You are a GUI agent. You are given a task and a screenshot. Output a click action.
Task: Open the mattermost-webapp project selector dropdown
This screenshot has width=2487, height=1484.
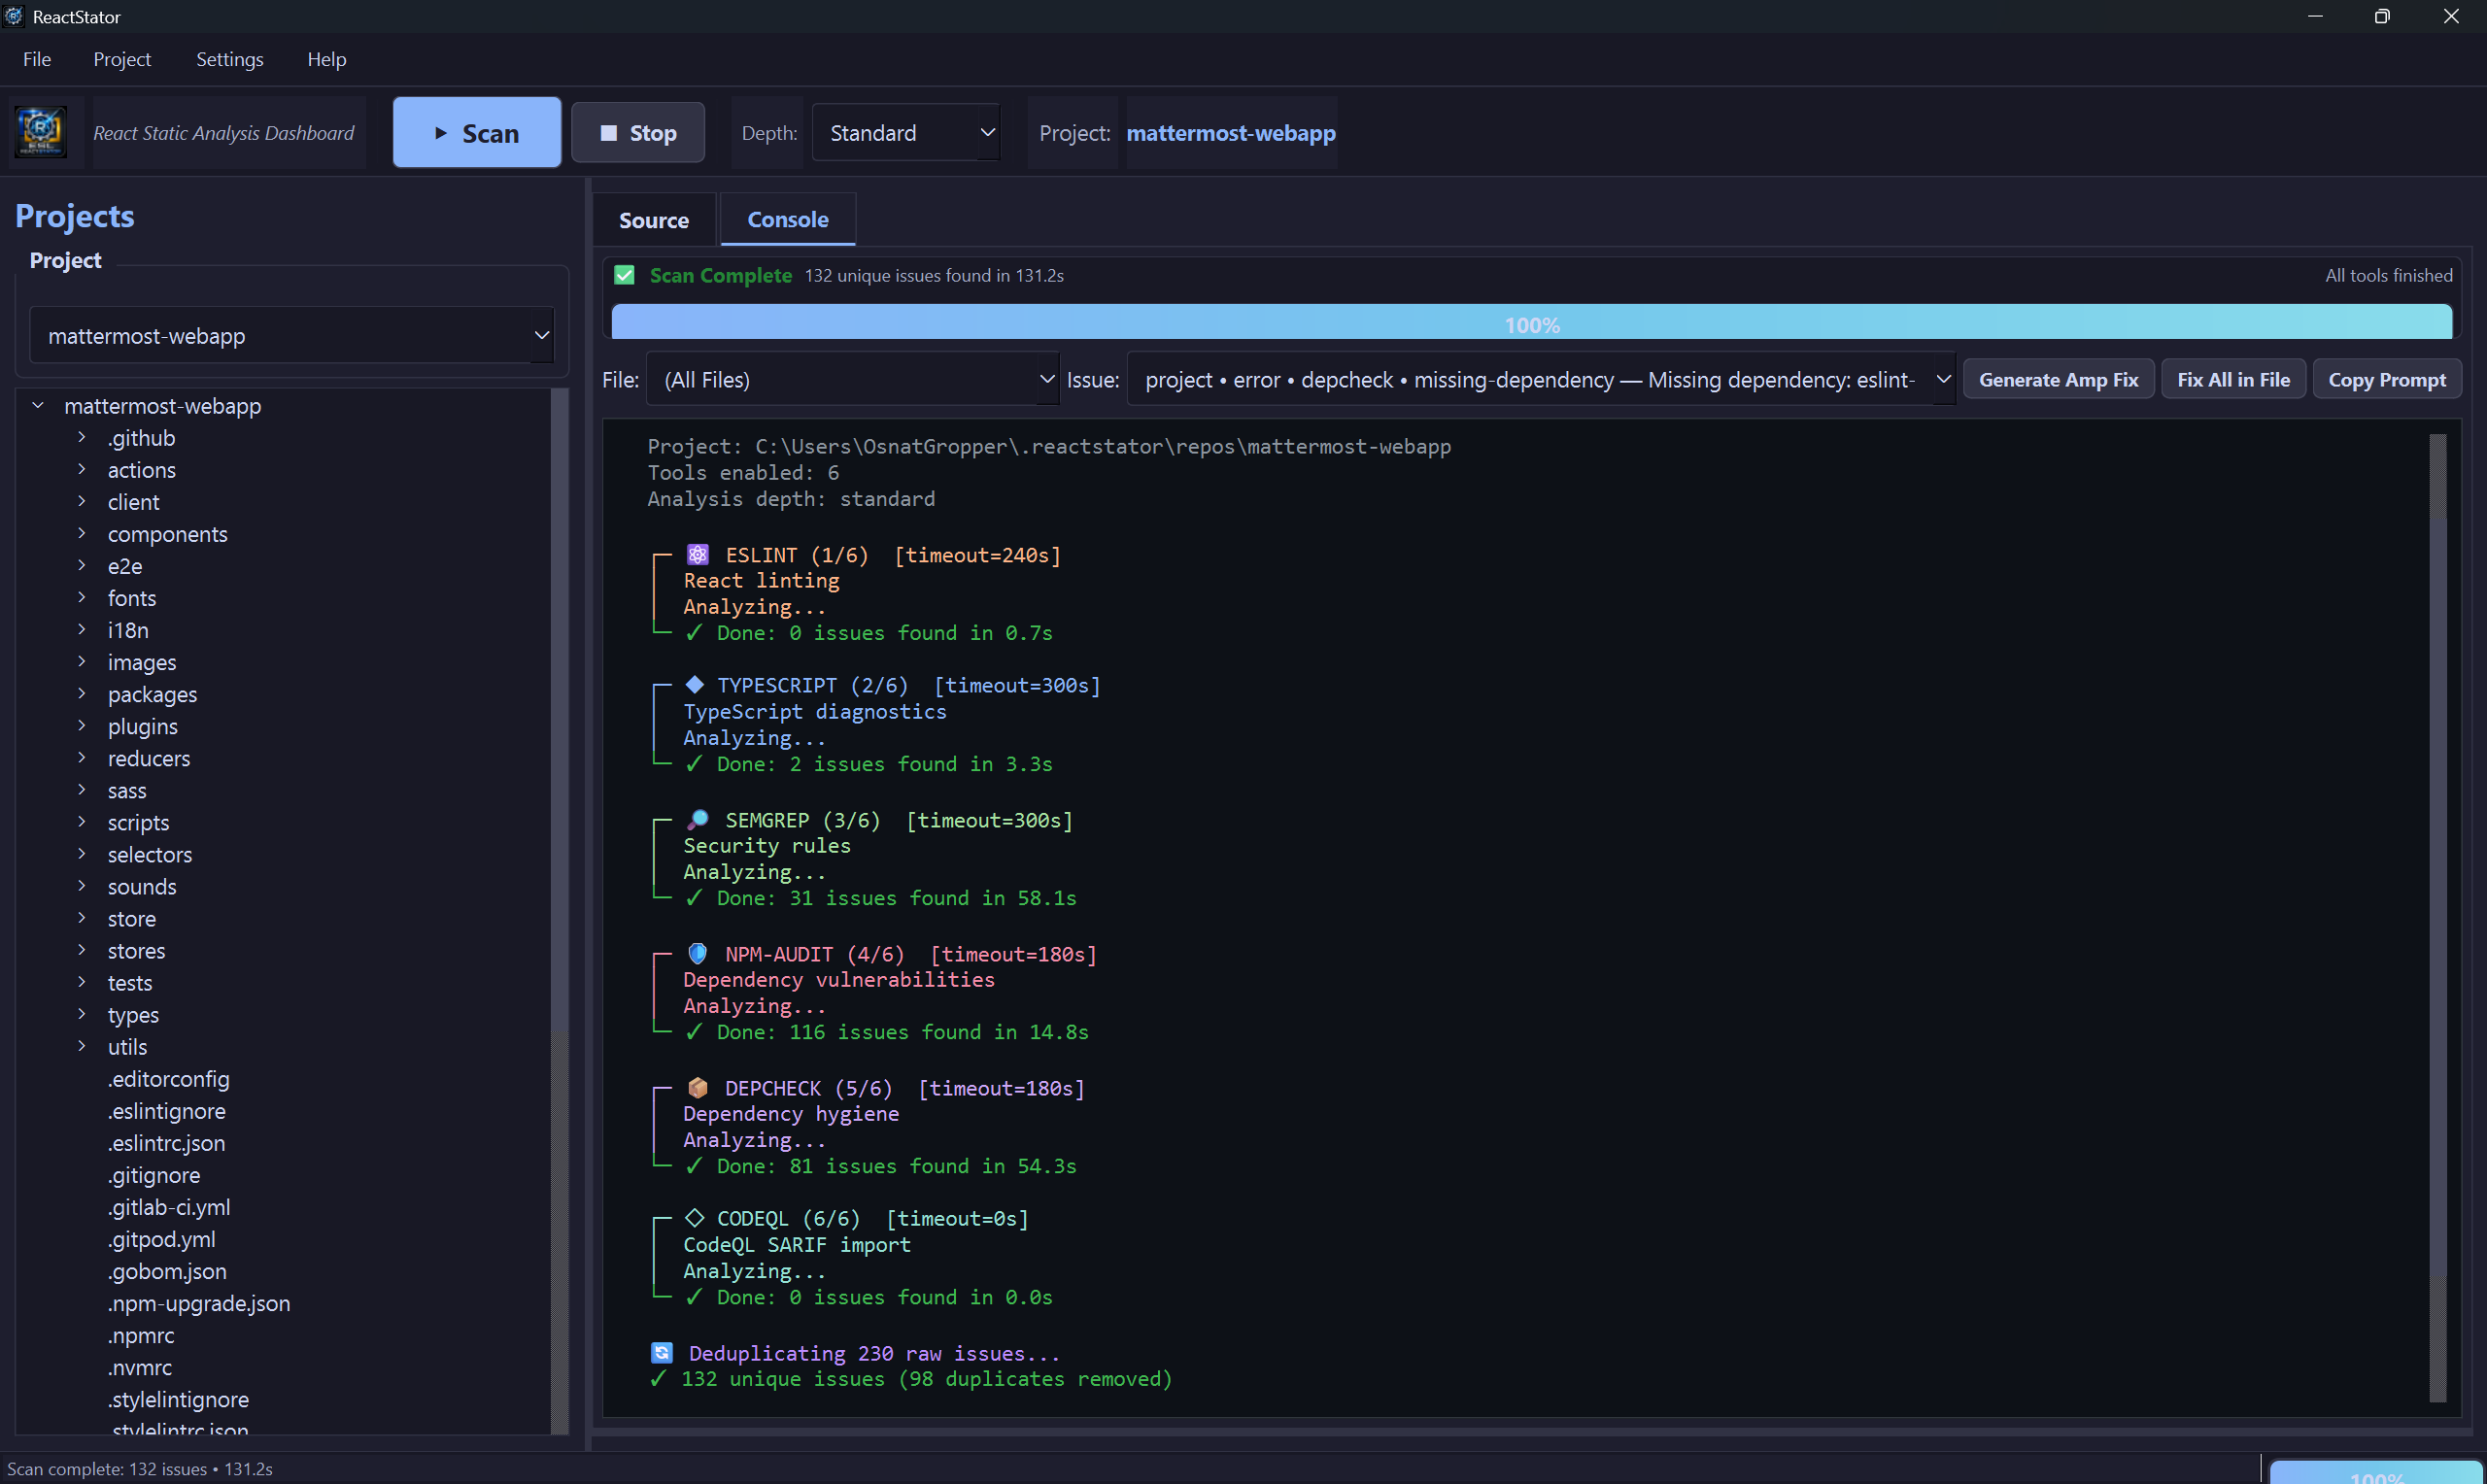pyautogui.click(x=291, y=335)
